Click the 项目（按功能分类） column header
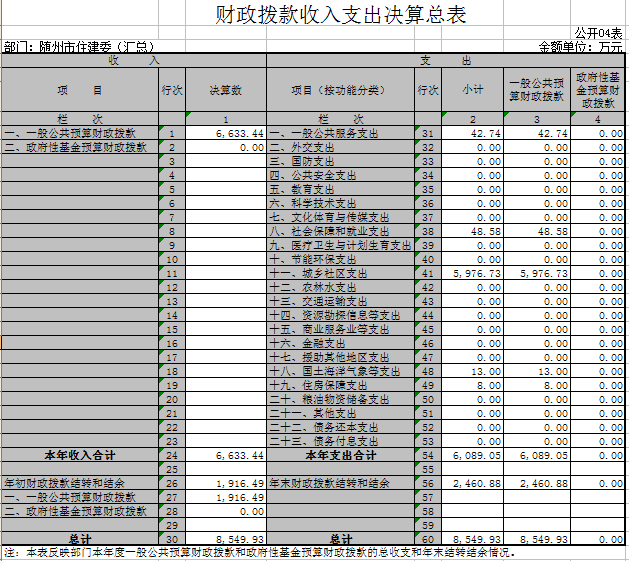 click(x=340, y=90)
